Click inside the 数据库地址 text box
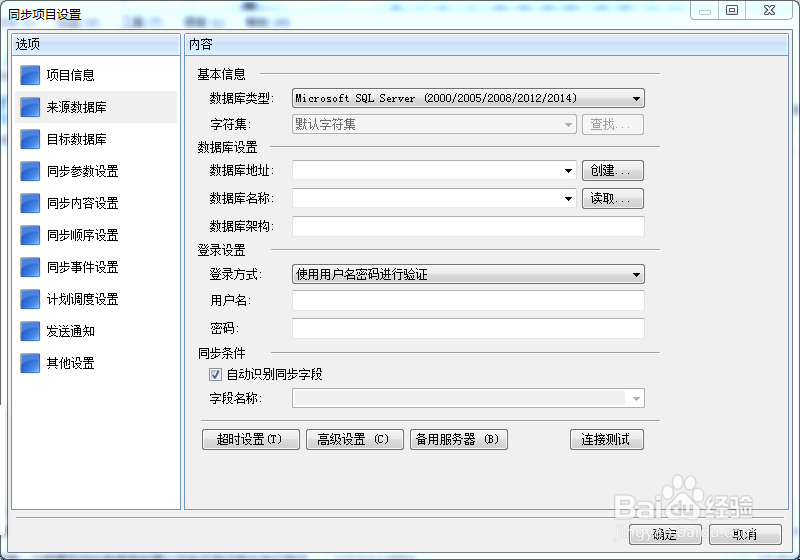 tap(427, 171)
